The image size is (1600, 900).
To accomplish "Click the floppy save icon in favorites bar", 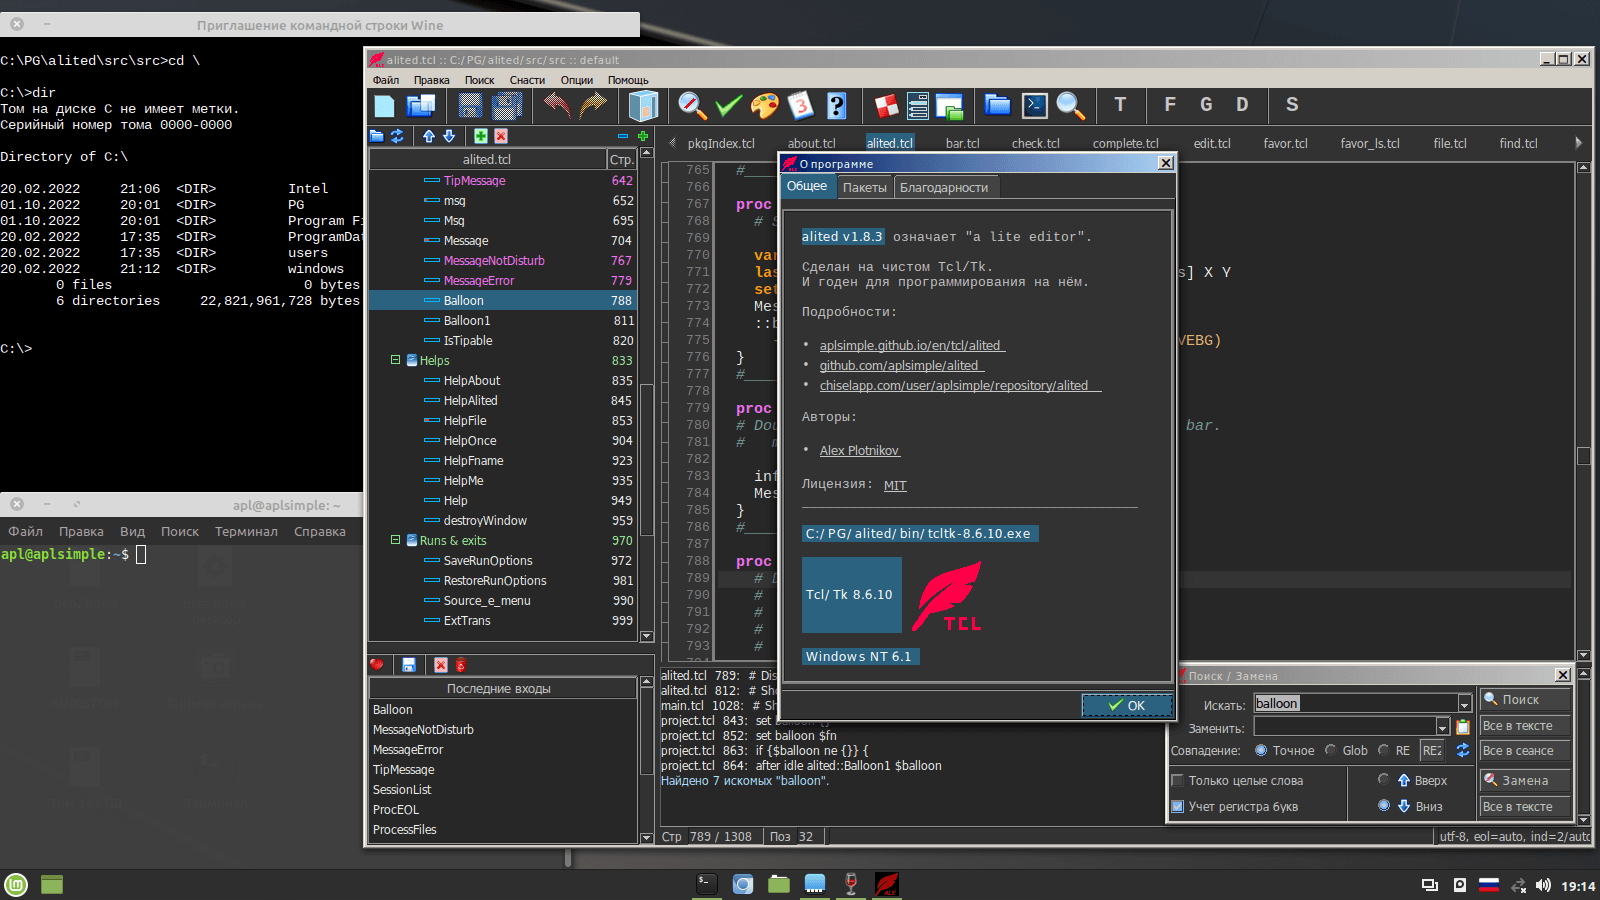I will click(409, 665).
